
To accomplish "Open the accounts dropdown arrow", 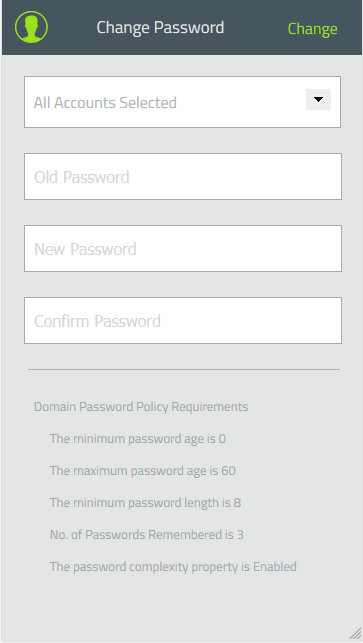I will pyautogui.click(x=318, y=99).
